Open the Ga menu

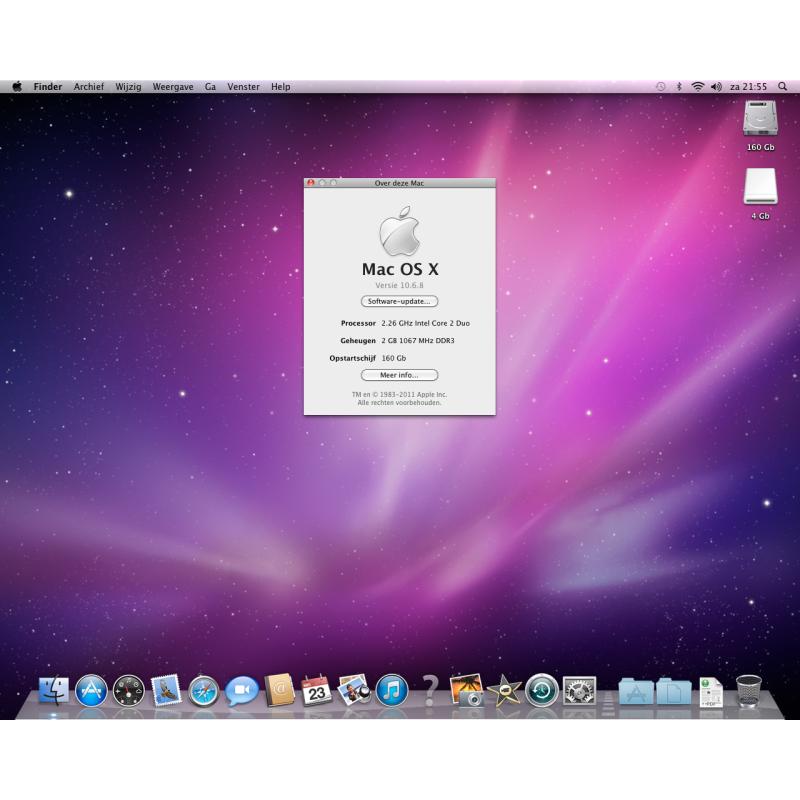click(210, 87)
